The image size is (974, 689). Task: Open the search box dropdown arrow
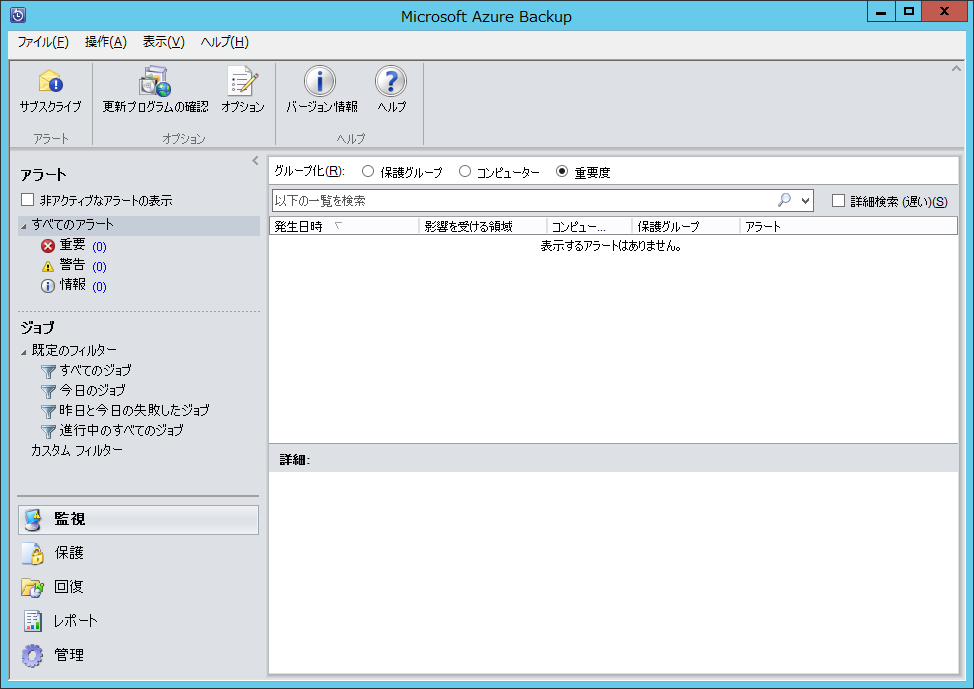805,201
